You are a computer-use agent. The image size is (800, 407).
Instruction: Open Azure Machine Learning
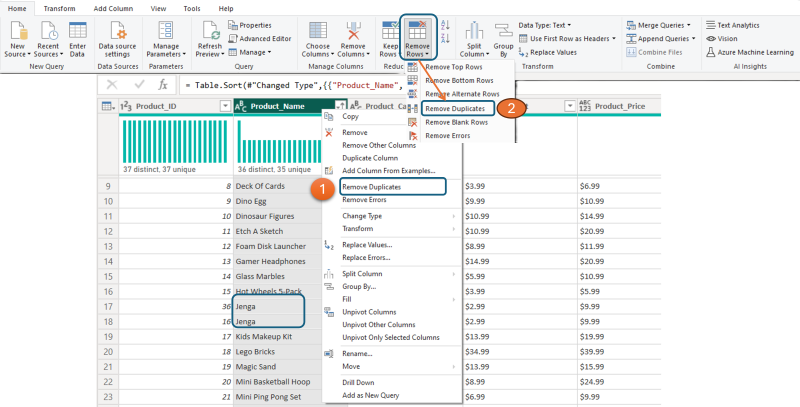point(750,52)
